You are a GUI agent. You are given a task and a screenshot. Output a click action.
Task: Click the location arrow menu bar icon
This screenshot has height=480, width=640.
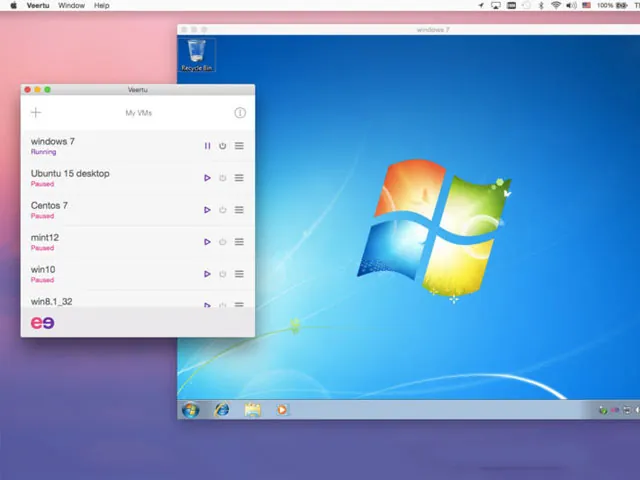(x=481, y=5)
